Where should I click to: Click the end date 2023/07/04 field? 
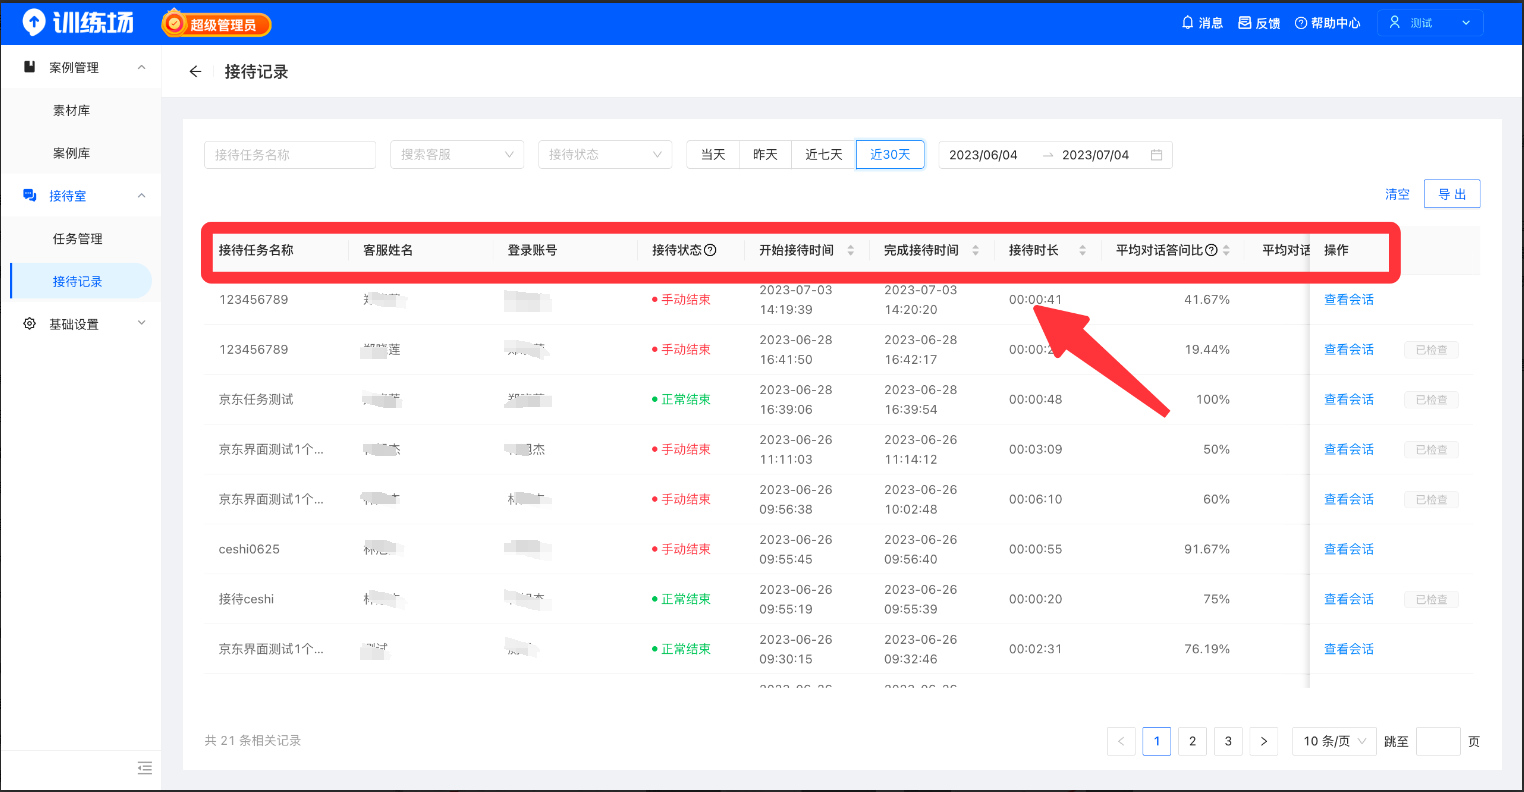pyautogui.click(x=1095, y=155)
